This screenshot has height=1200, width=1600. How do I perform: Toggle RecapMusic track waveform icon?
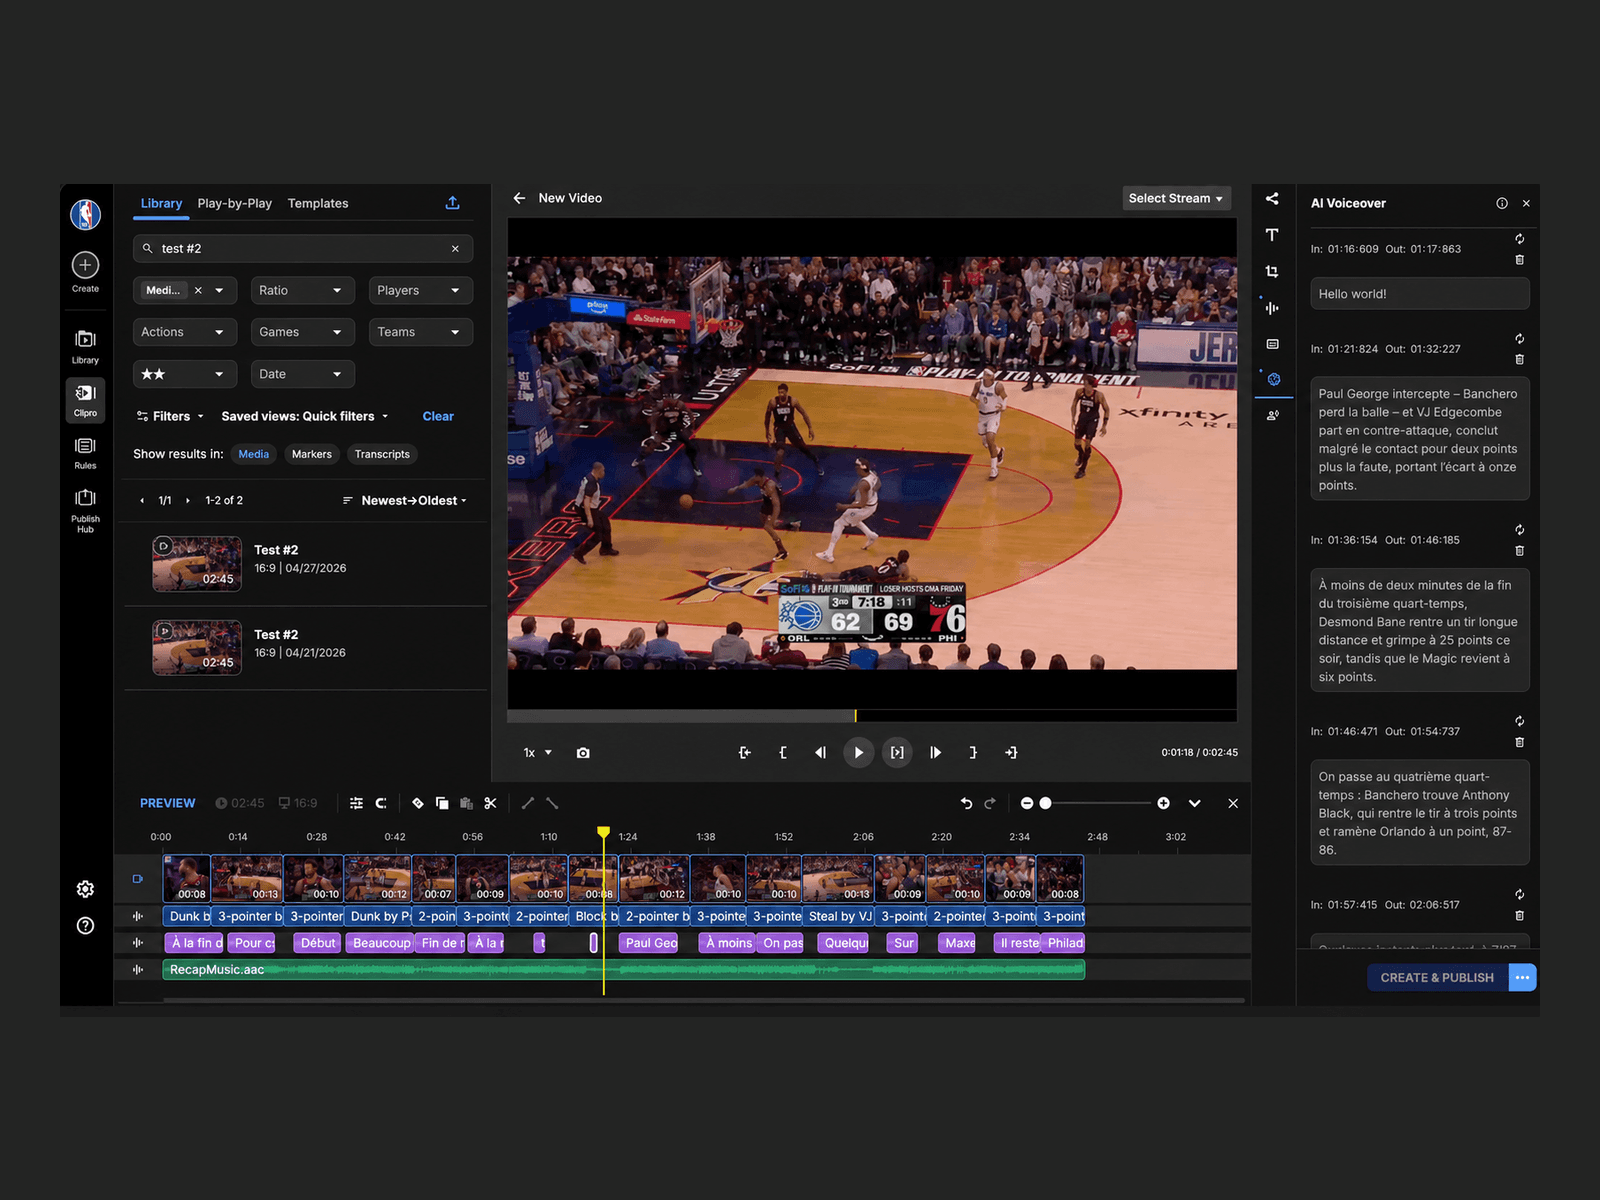pyautogui.click(x=138, y=969)
